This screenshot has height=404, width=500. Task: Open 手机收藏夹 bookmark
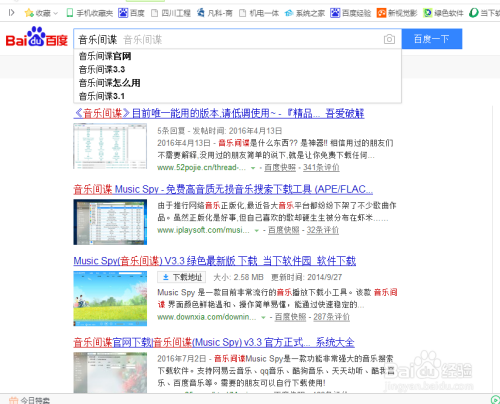(90, 13)
